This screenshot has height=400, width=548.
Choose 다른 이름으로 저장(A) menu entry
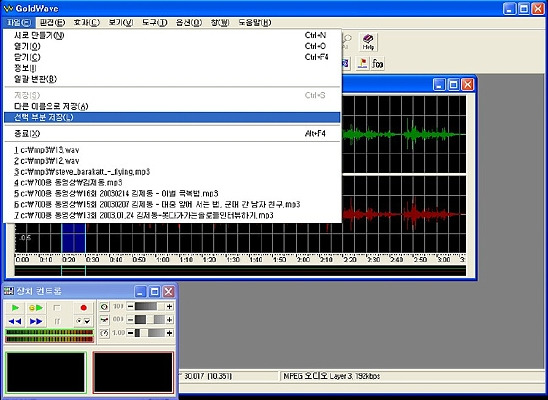tap(172, 106)
